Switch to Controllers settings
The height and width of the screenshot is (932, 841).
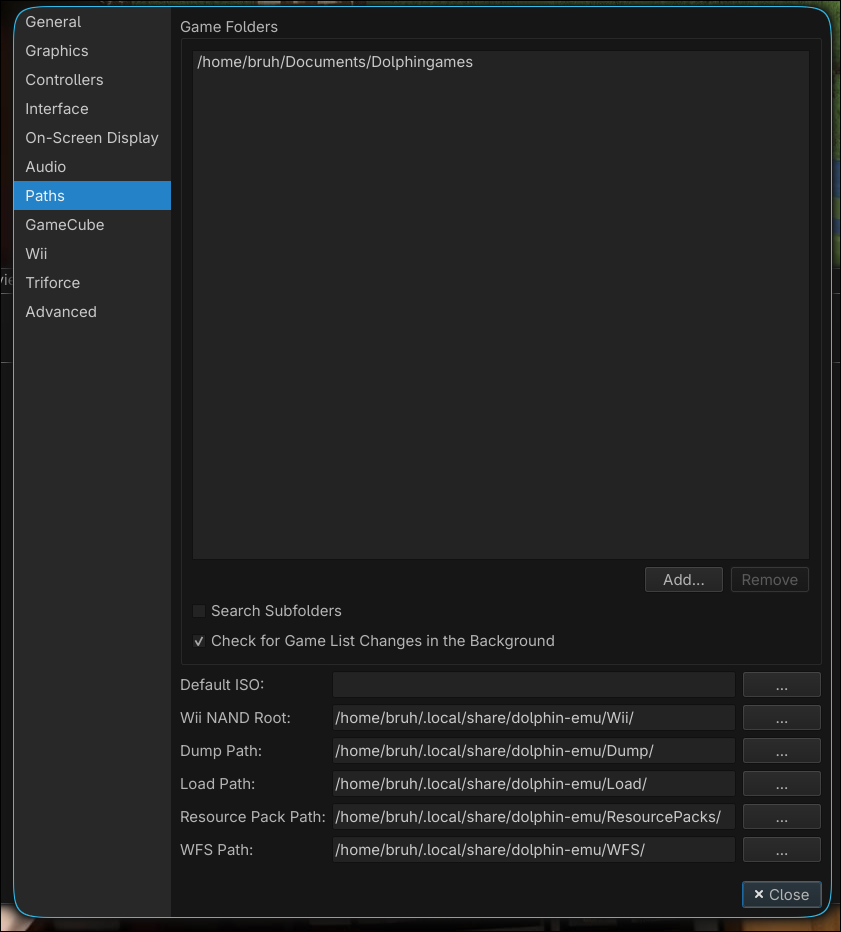[x=92, y=80]
